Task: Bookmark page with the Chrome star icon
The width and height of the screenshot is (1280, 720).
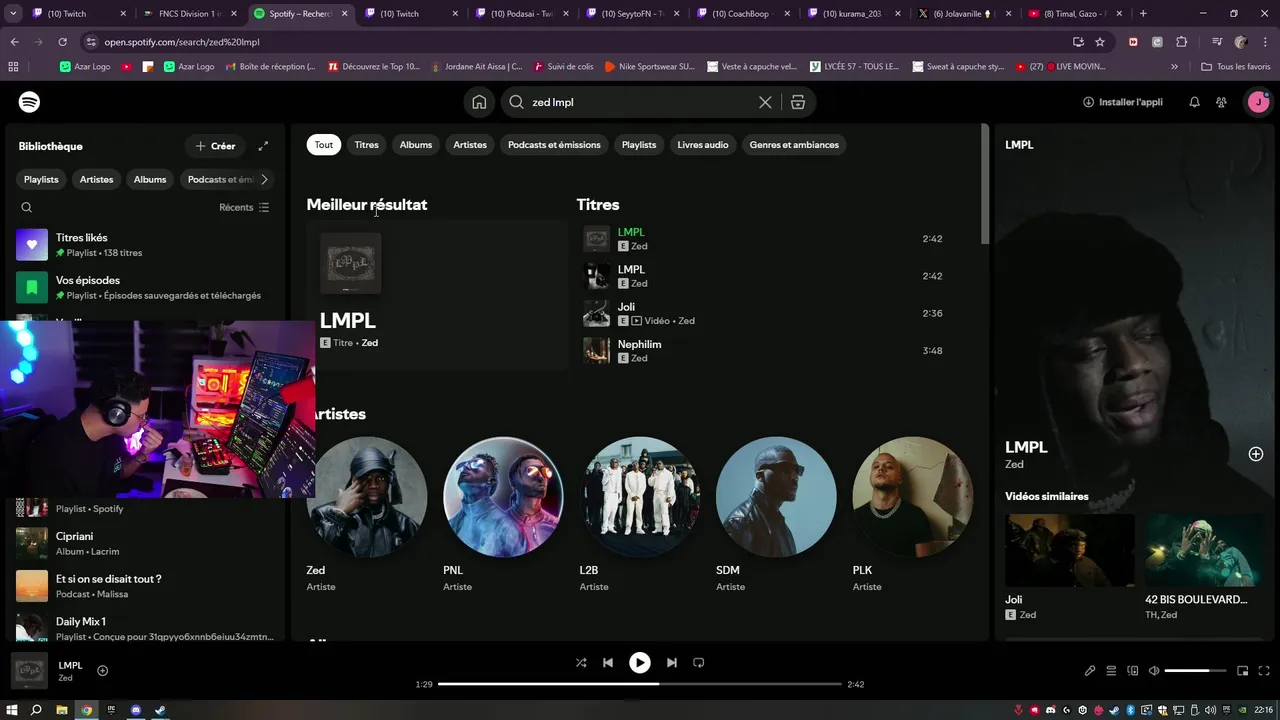Action: (x=1100, y=42)
